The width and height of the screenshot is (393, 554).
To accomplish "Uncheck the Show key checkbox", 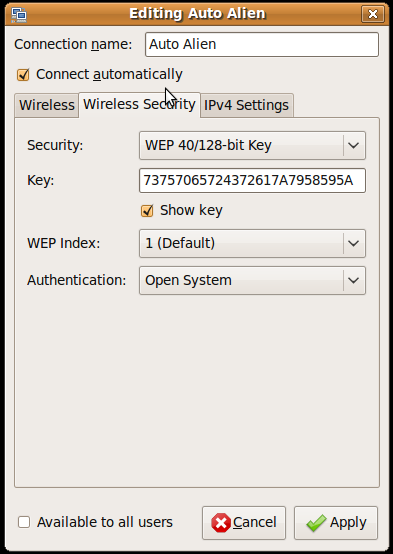I will 147,211.
